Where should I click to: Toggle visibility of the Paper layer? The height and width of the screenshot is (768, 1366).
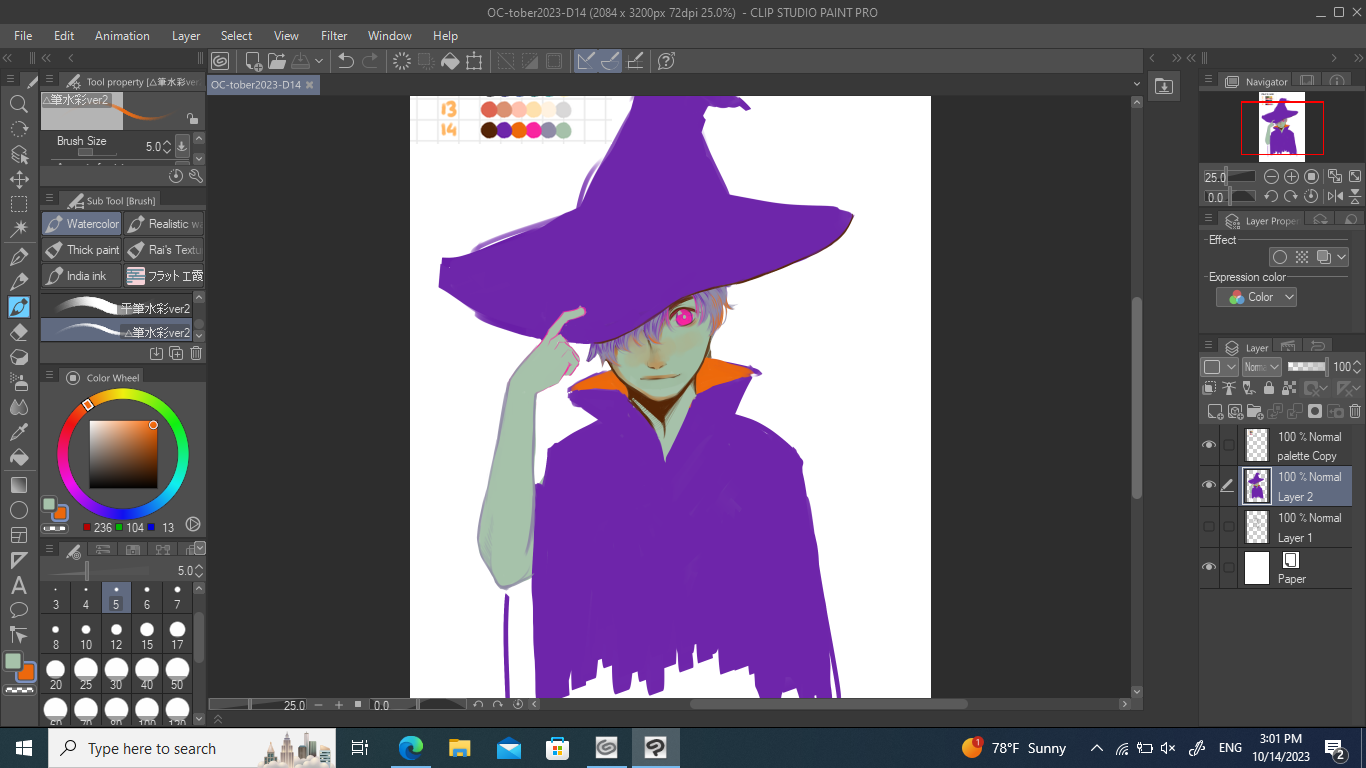pyautogui.click(x=1209, y=567)
